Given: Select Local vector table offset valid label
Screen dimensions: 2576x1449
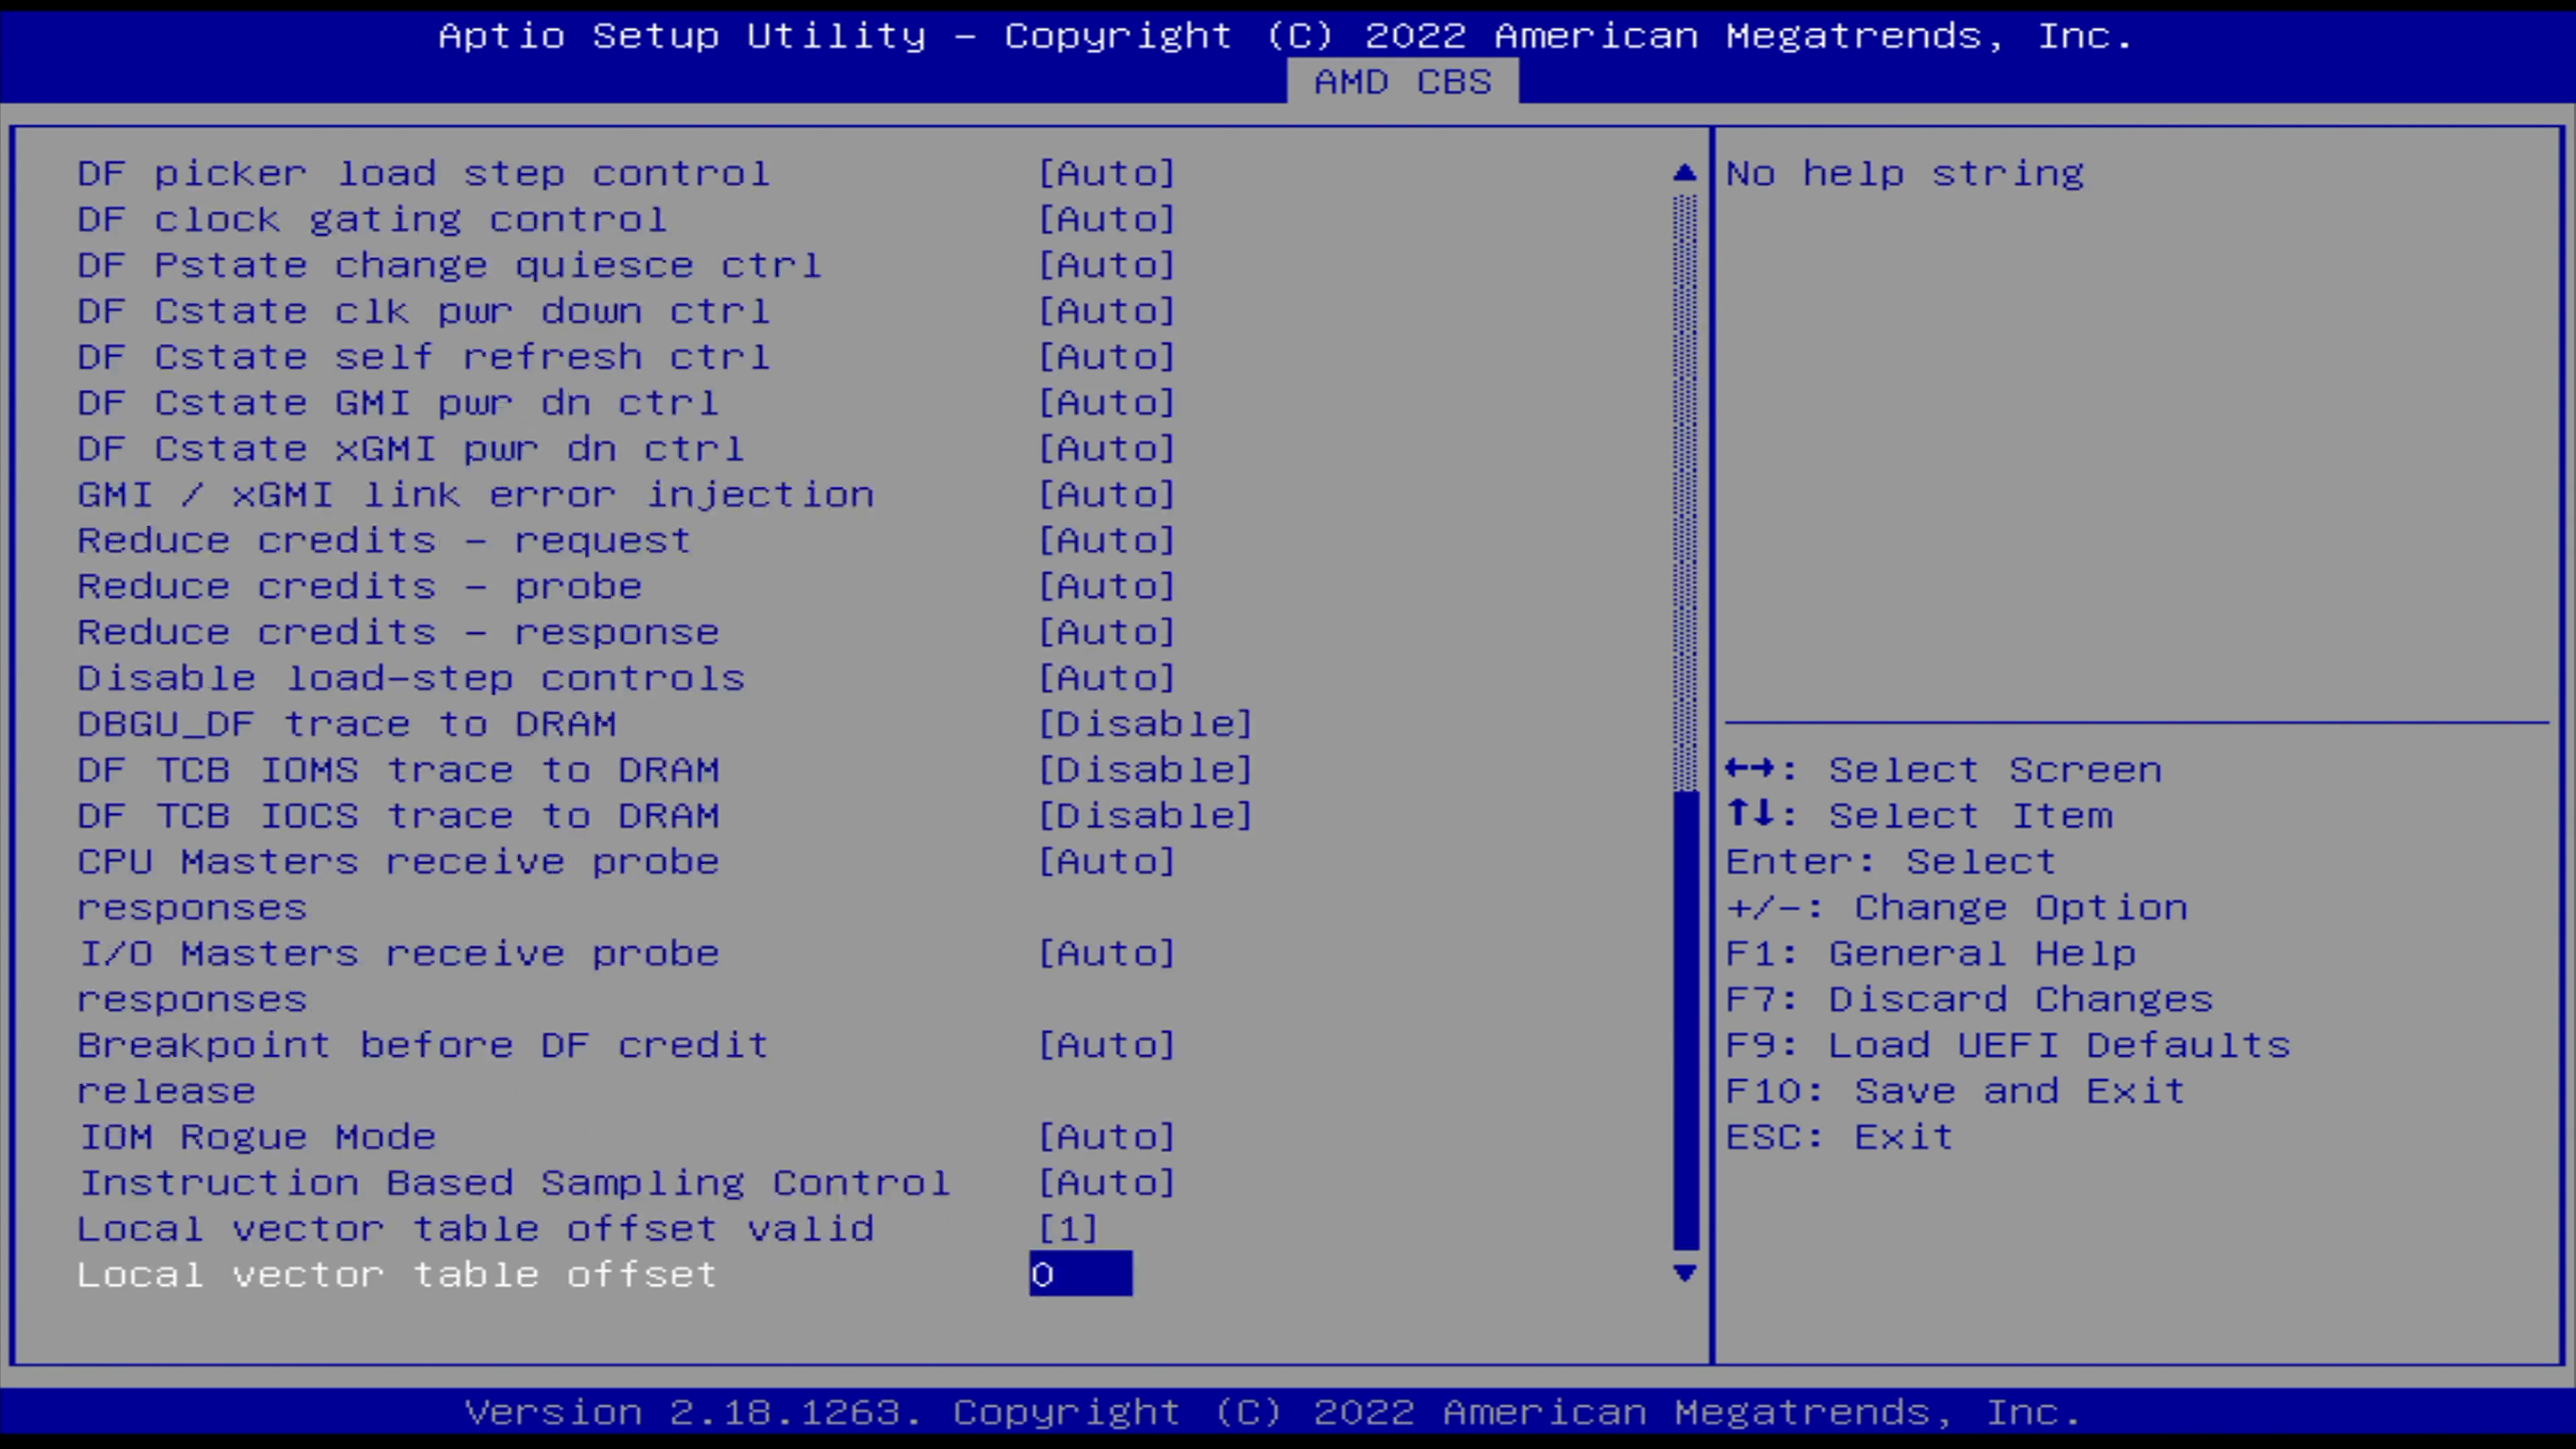Looking at the screenshot, I should point(475,1229).
